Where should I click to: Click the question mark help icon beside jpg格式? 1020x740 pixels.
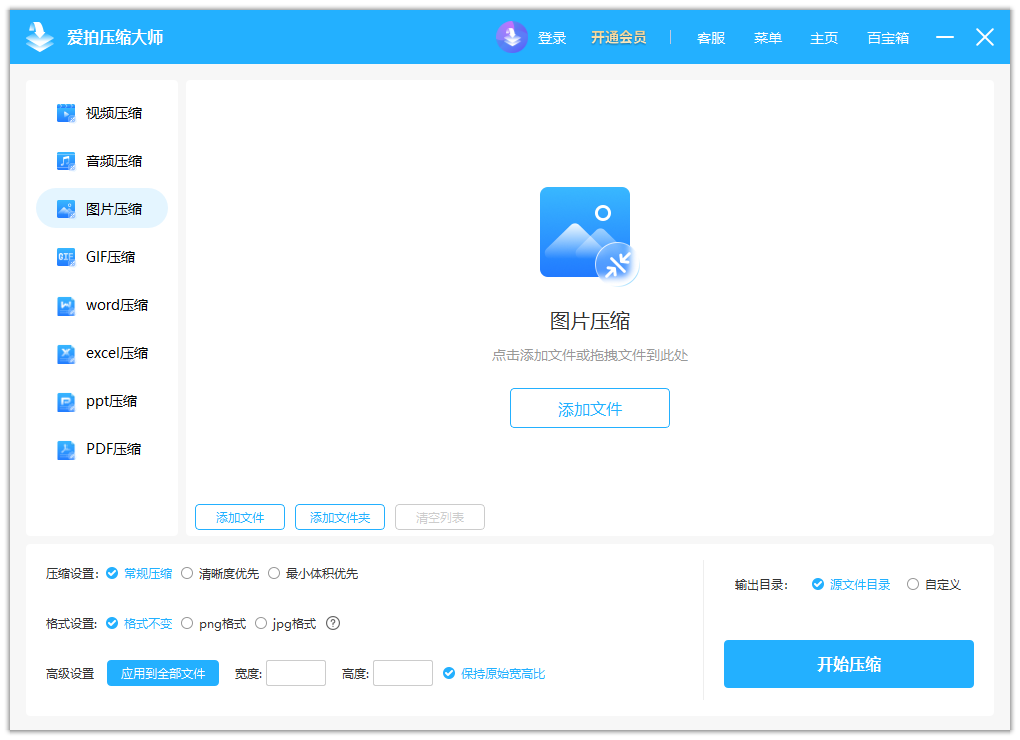click(333, 623)
